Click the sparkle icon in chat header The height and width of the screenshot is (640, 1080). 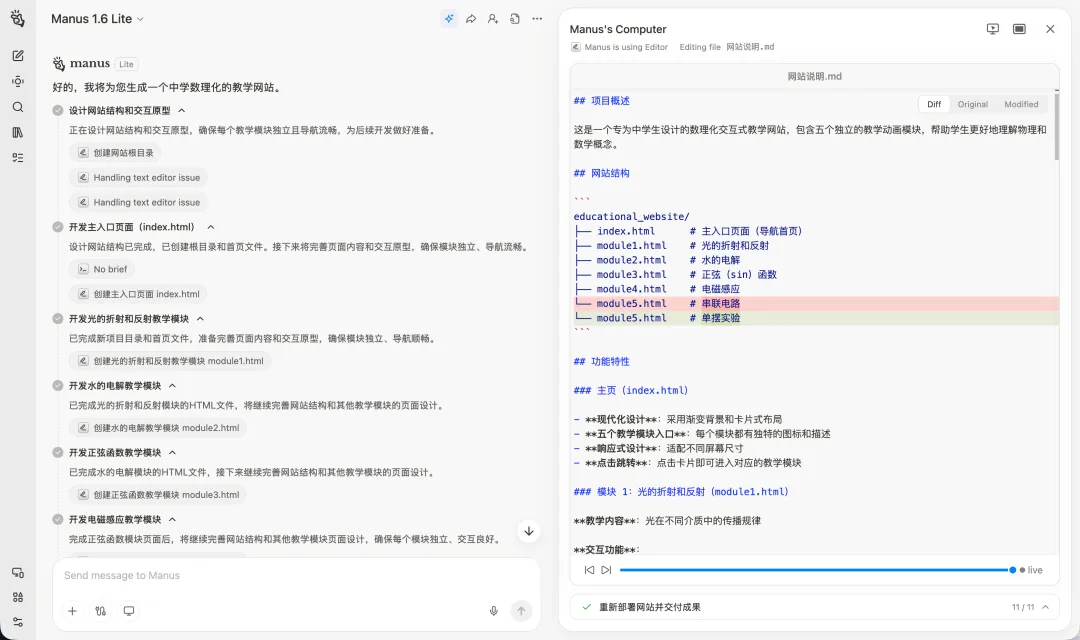tap(448, 19)
